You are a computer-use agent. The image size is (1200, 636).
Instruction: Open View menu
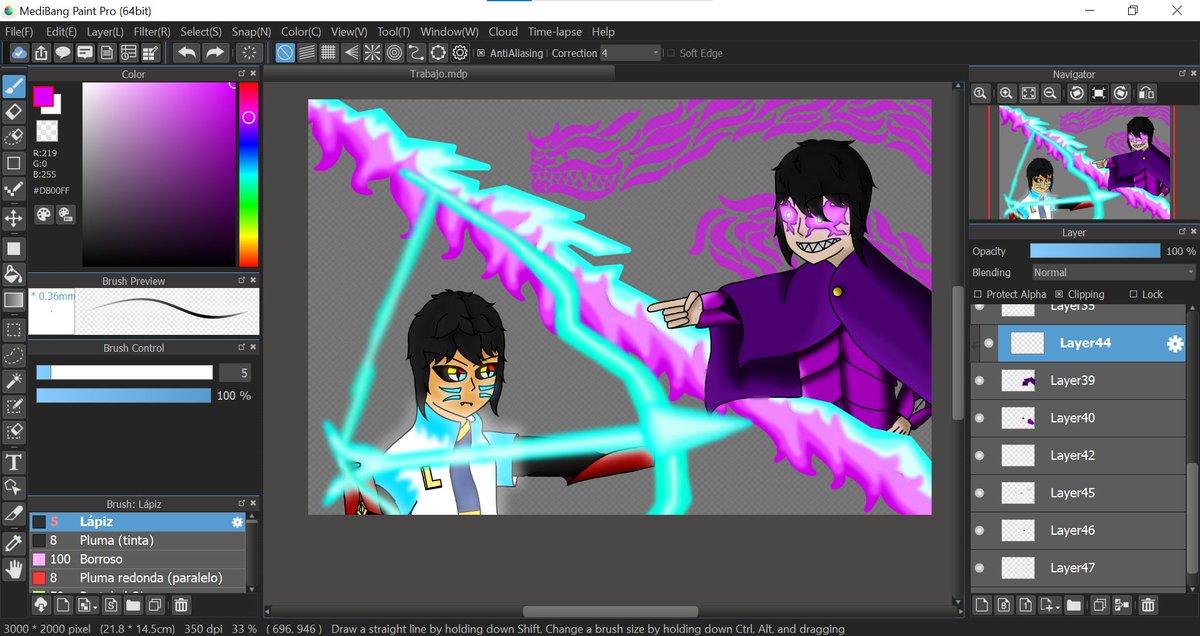pyautogui.click(x=349, y=32)
